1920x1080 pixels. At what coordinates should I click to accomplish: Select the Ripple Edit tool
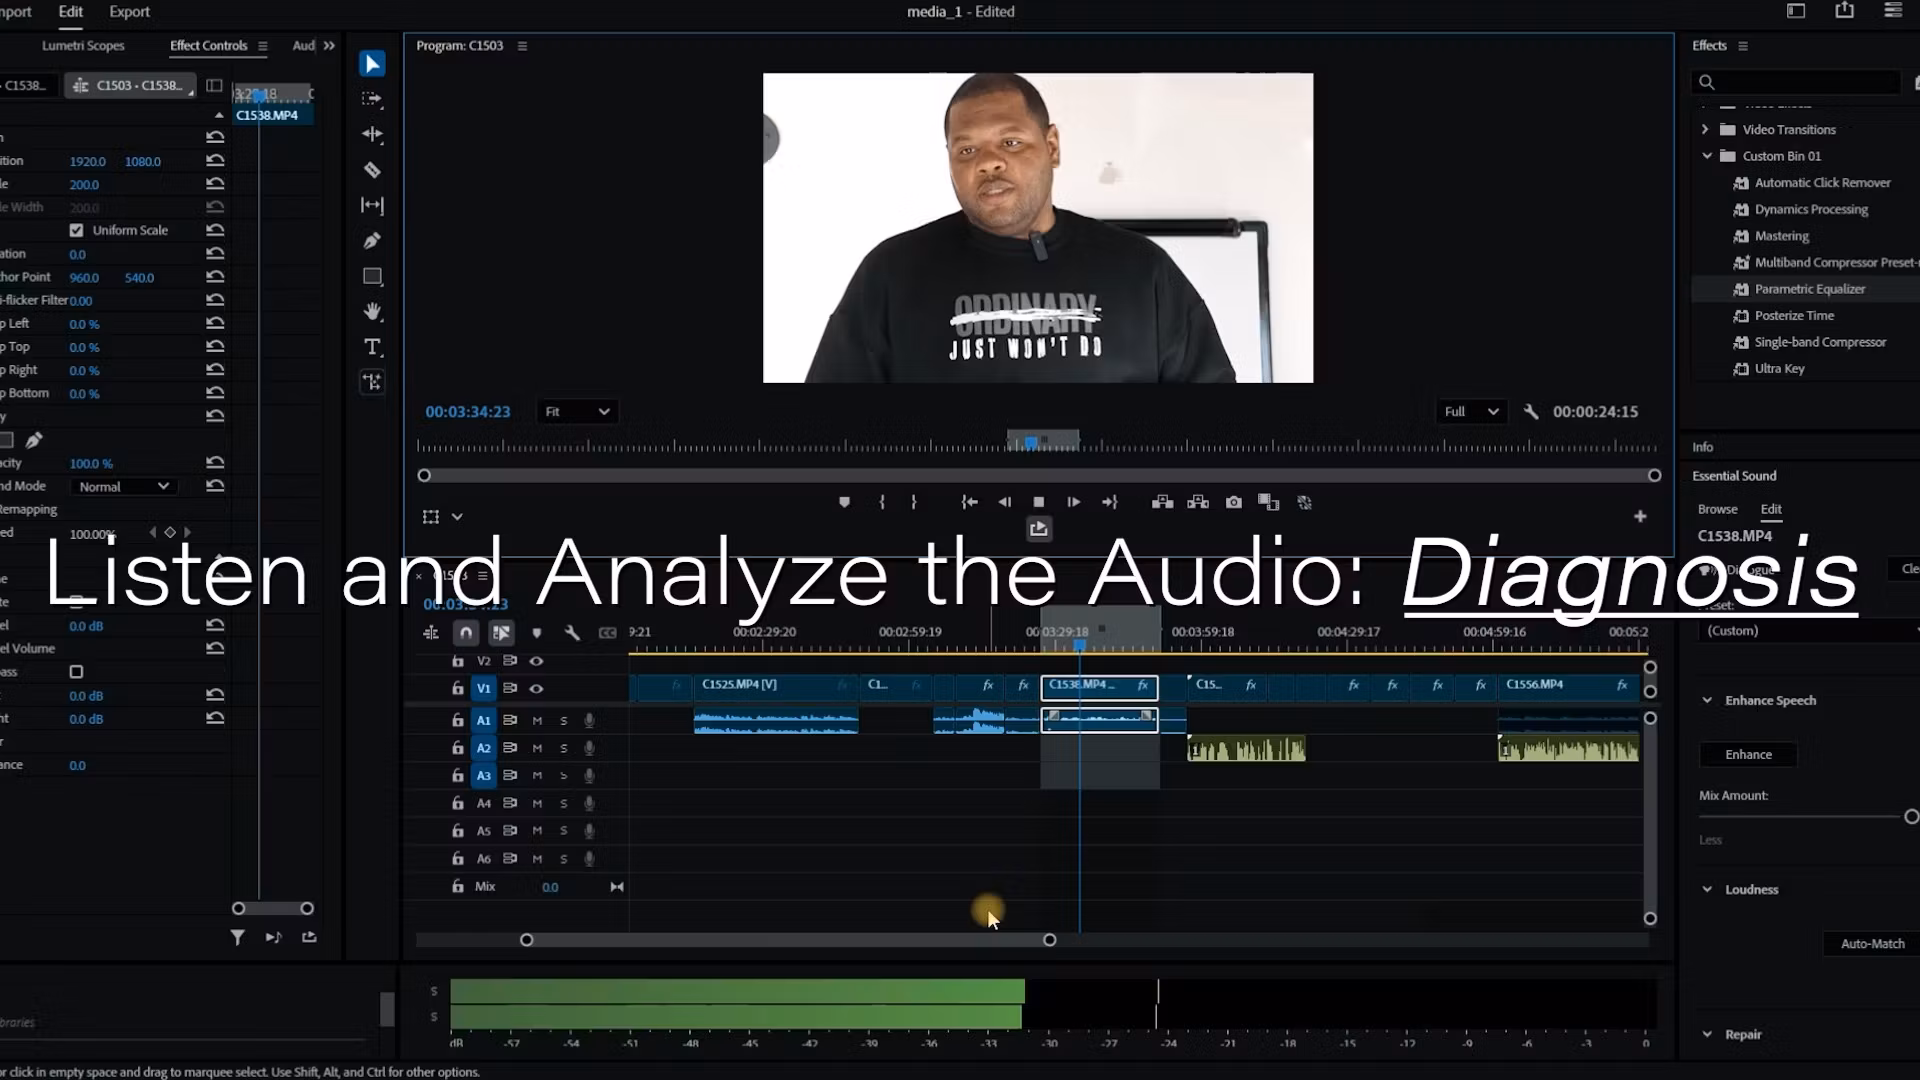tap(372, 134)
